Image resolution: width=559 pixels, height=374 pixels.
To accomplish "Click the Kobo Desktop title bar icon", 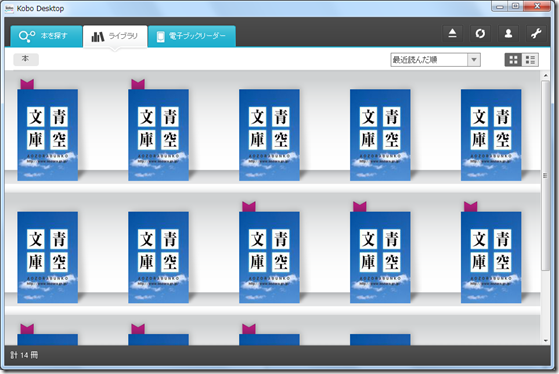I will pos(9,9).
